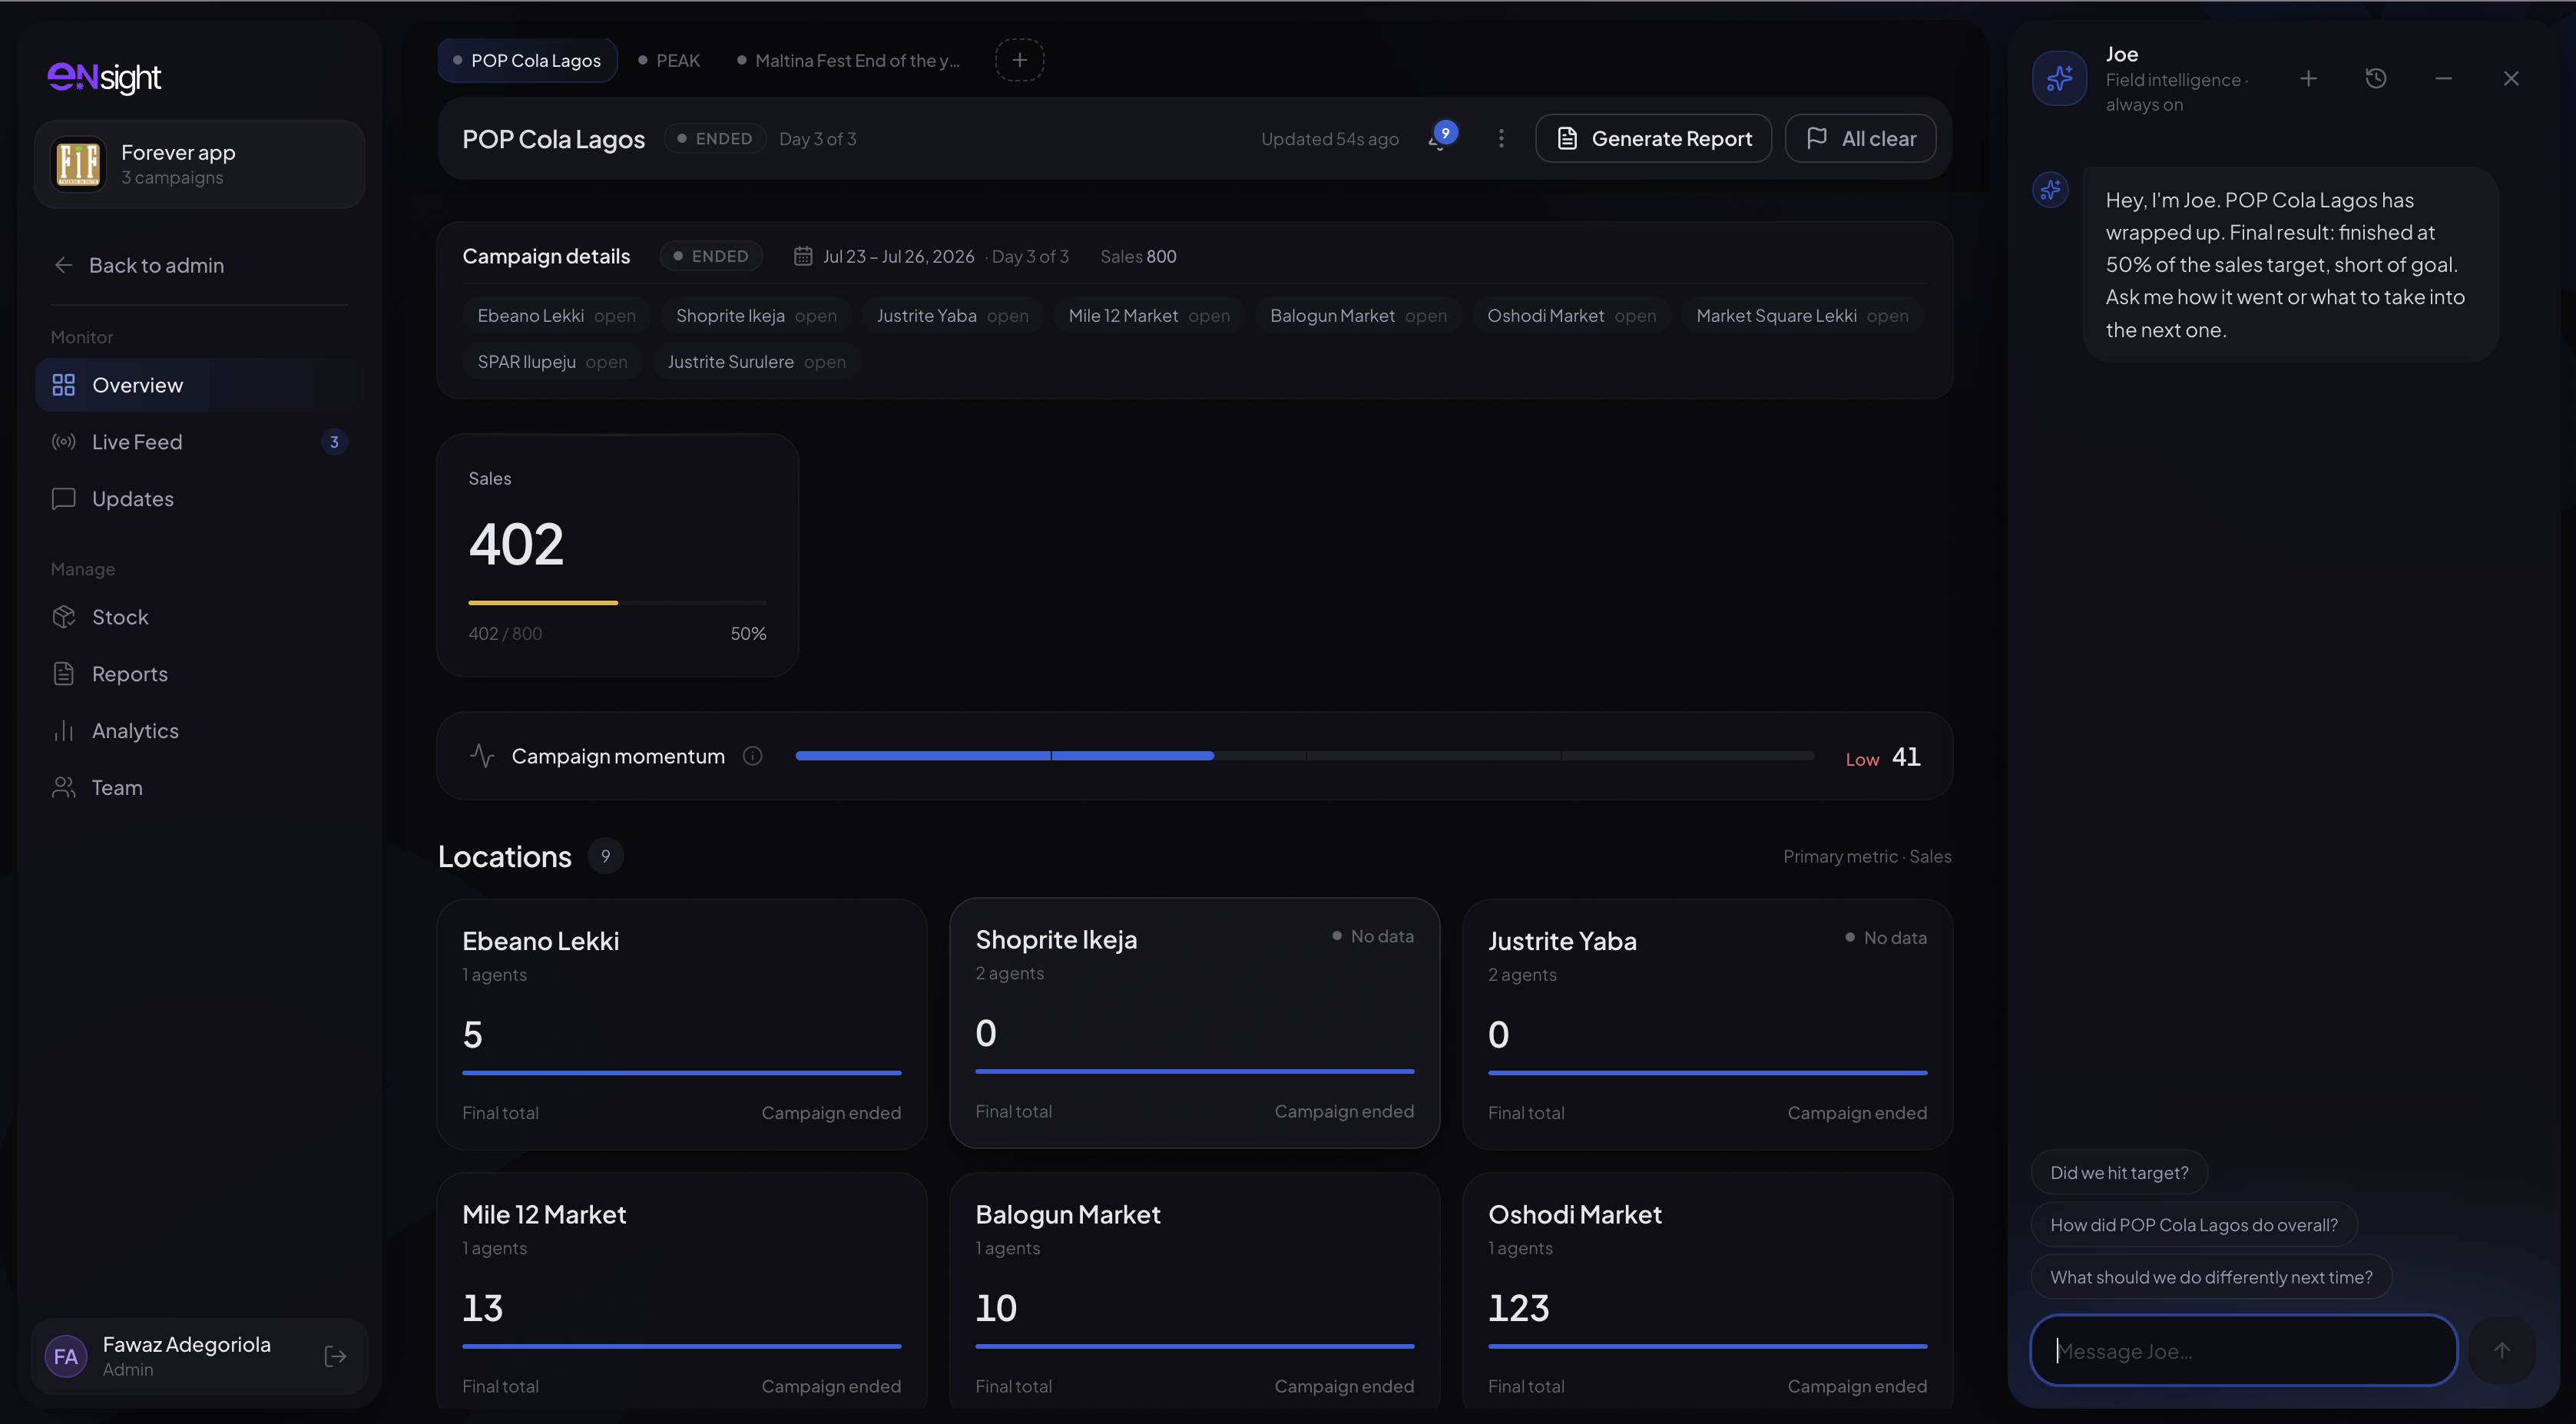2576x1424 pixels.
Task: Open Joe chat history
Action: pos(2376,78)
